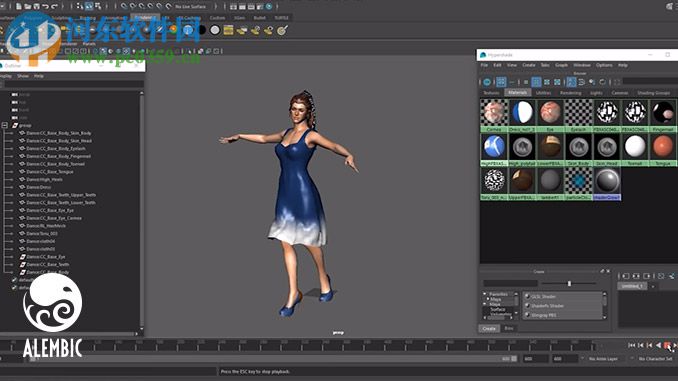Step back one frame in playback controls
This screenshot has height=381, width=678.
pos(641,345)
